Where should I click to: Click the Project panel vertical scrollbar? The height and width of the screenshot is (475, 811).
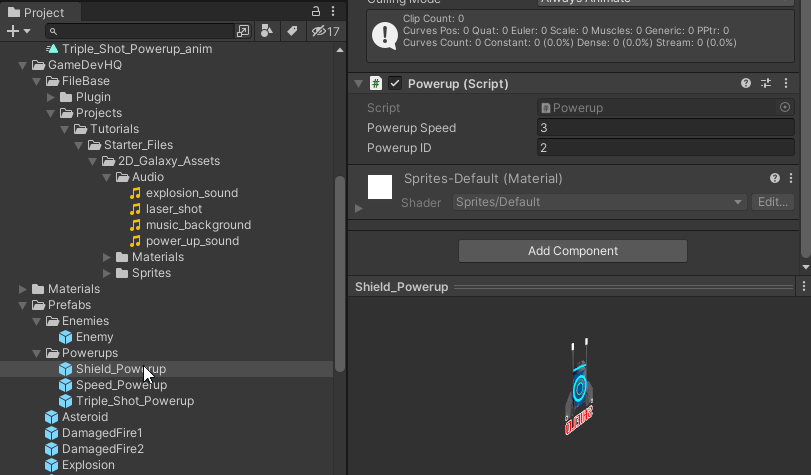(340, 274)
